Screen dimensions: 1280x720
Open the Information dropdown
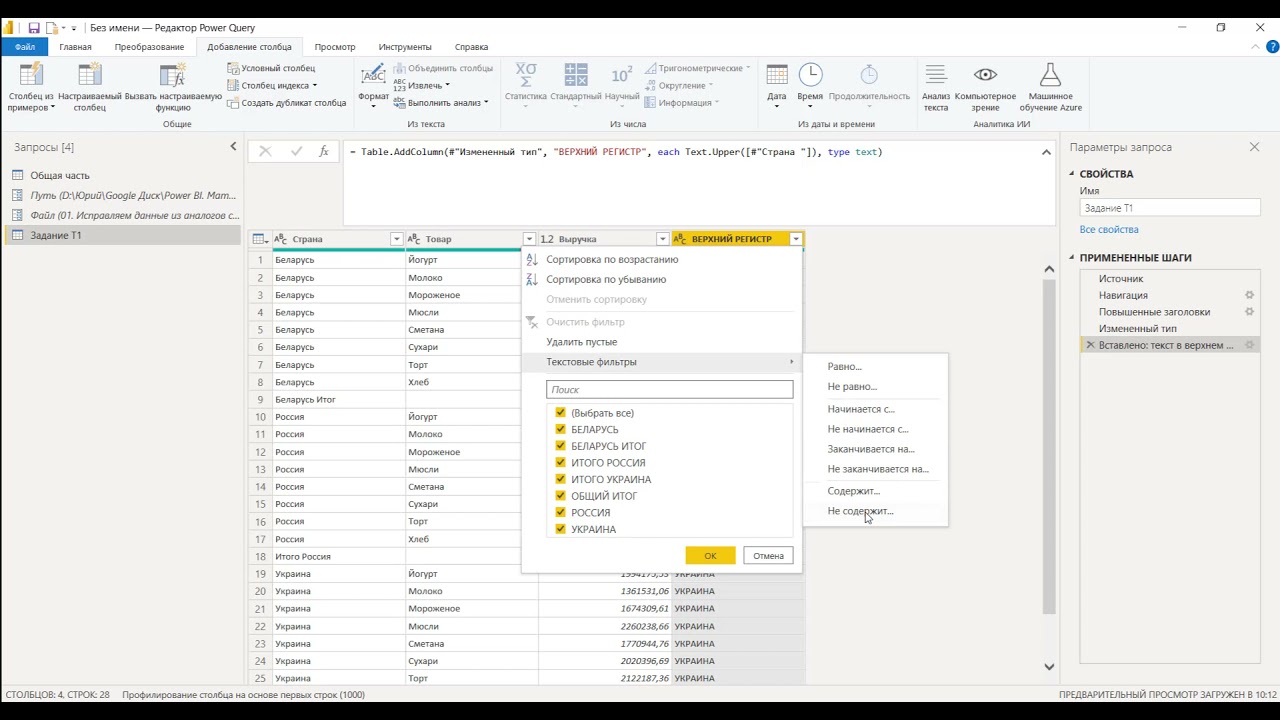coord(682,103)
